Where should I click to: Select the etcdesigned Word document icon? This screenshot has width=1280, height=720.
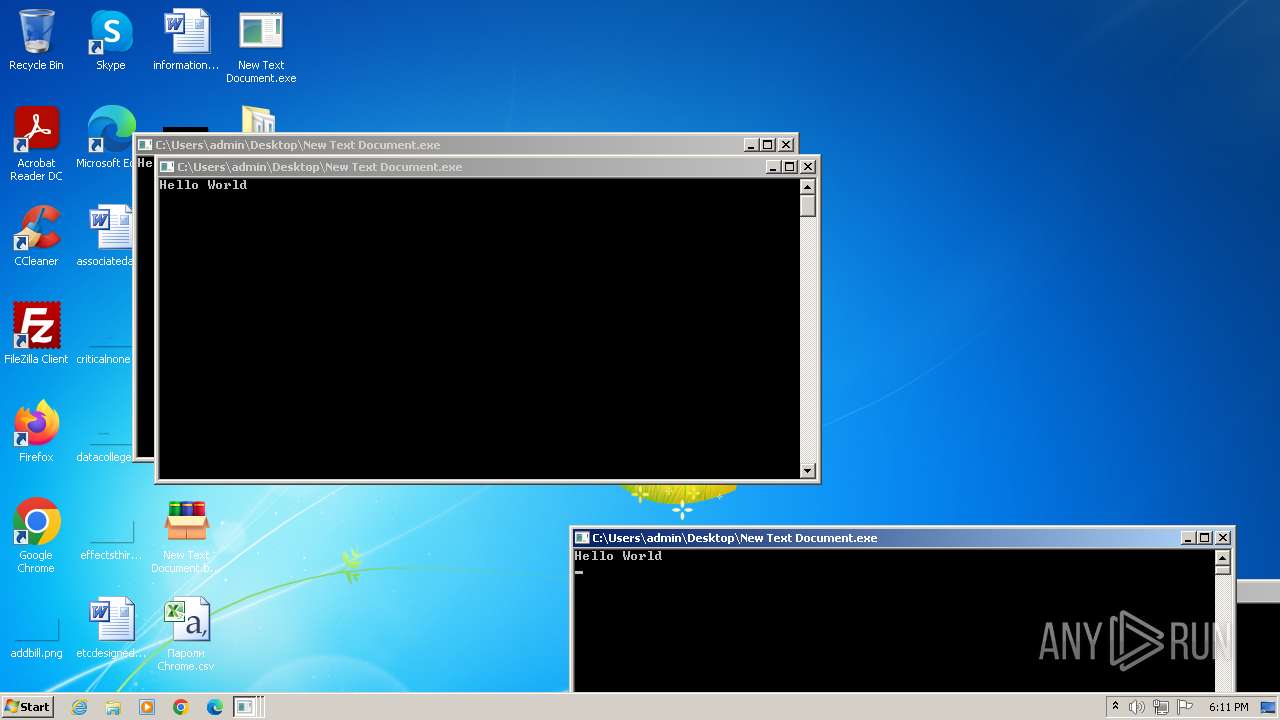(111, 628)
